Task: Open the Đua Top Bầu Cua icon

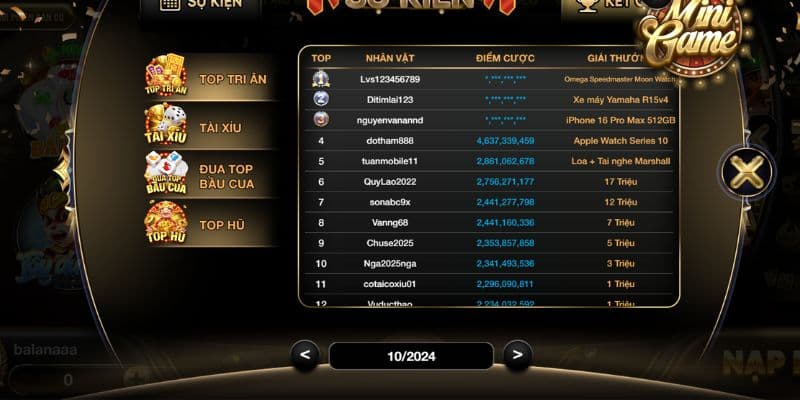Action: [166, 173]
